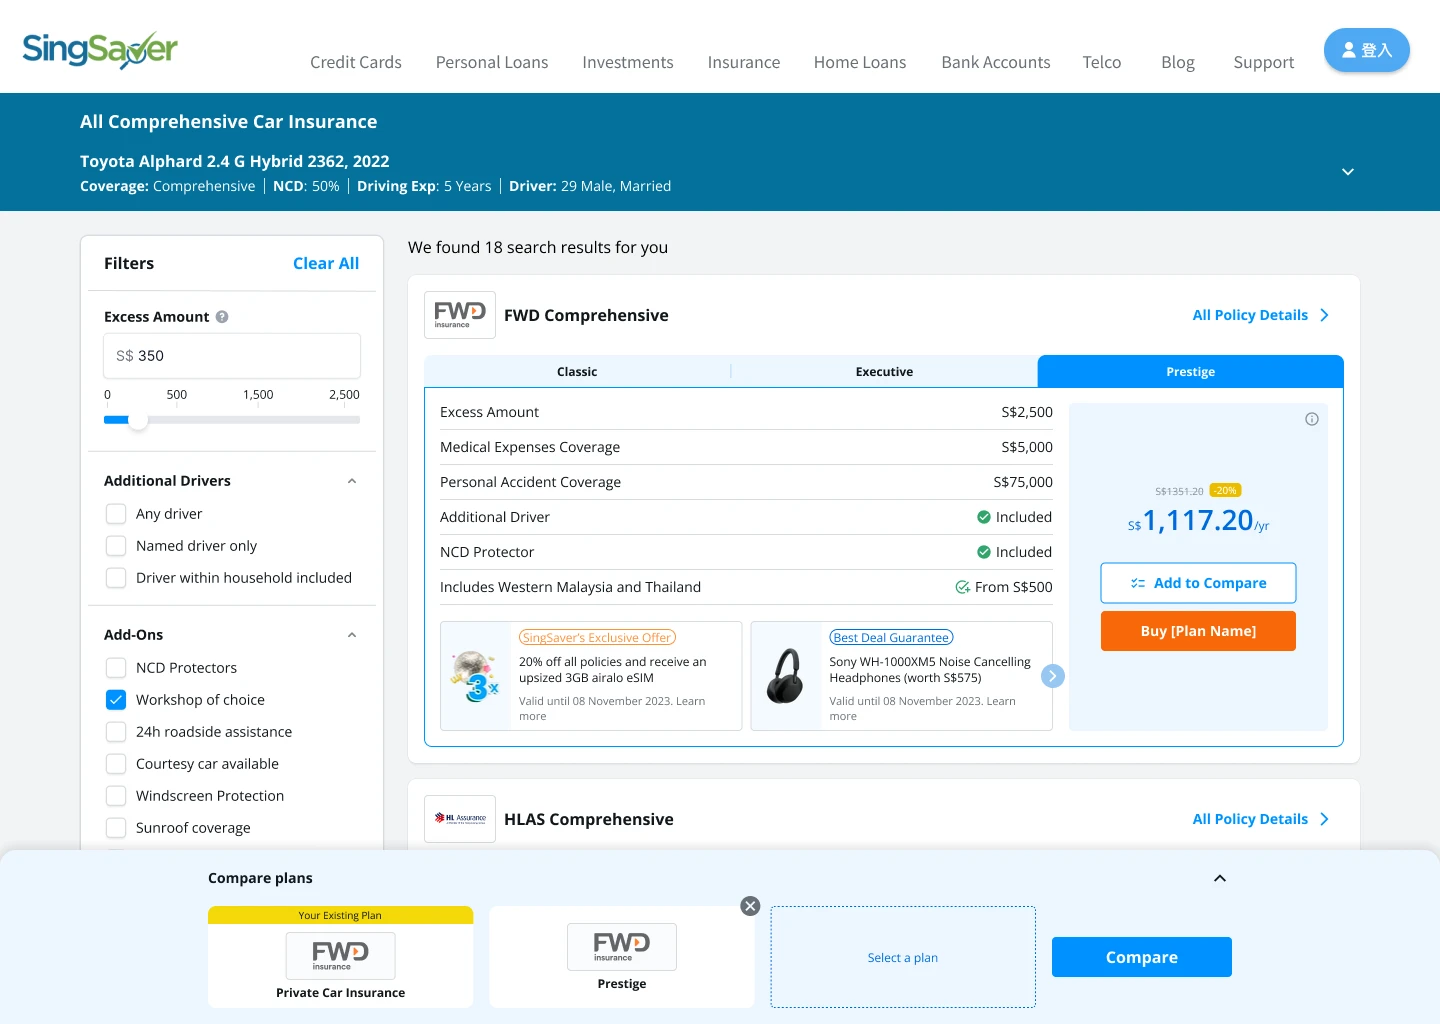Open the Excess Amount help tooltip
The width and height of the screenshot is (1440, 1024).
pyautogui.click(x=222, y=317)
